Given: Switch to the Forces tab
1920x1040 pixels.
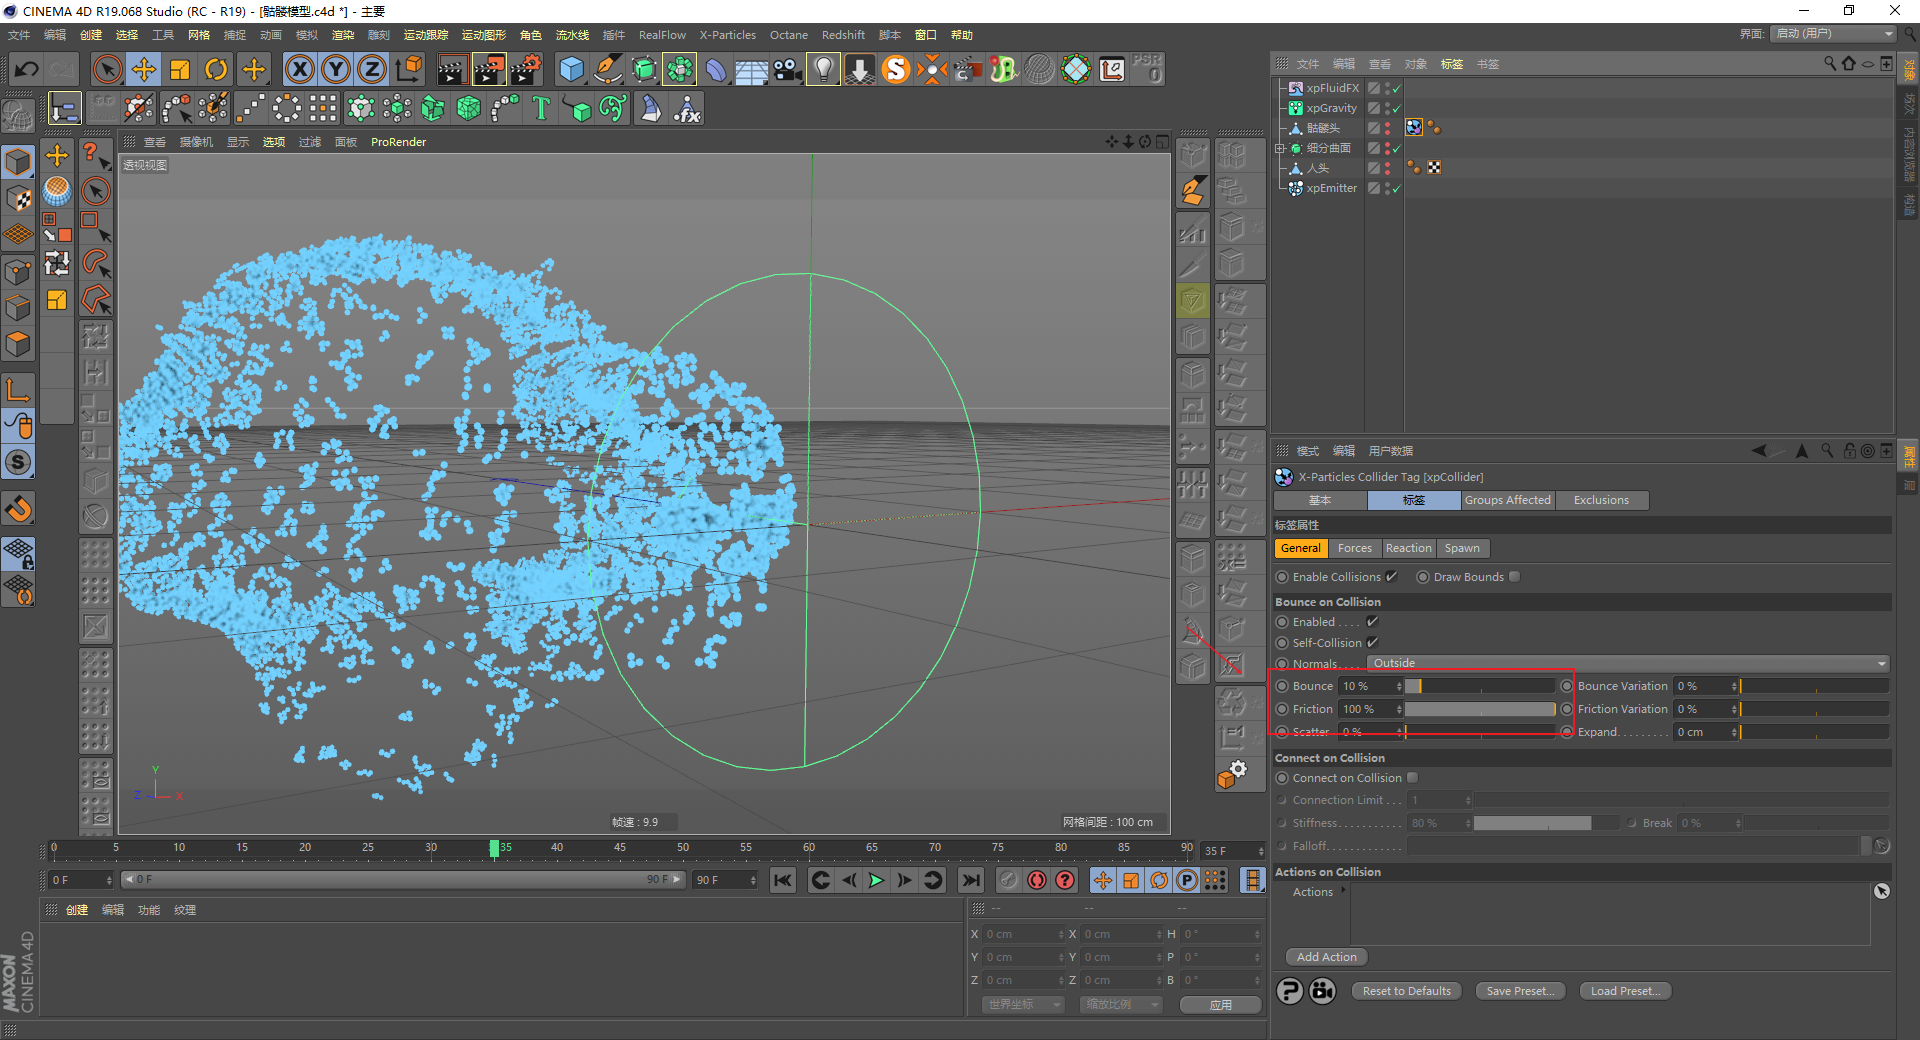Looking at the screenshot, I should 1354,548.
